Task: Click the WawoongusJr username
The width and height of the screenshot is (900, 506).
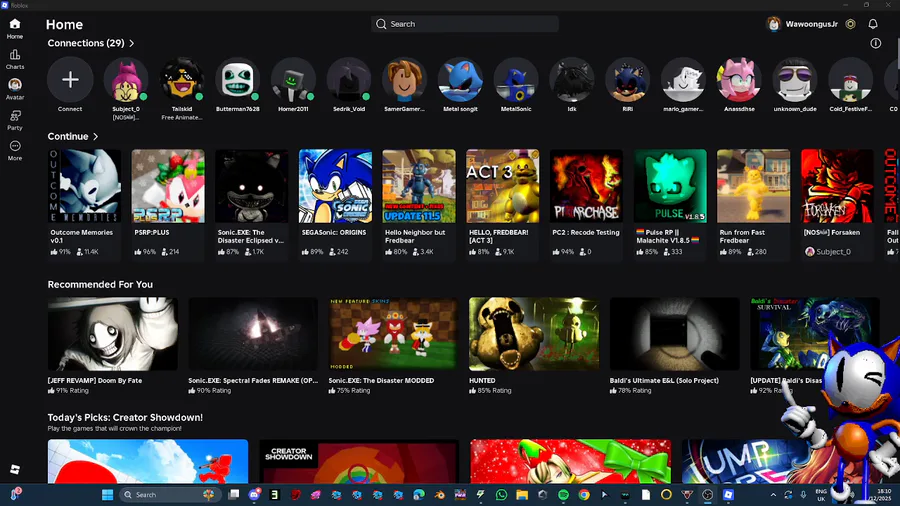Action: (812, 24)
